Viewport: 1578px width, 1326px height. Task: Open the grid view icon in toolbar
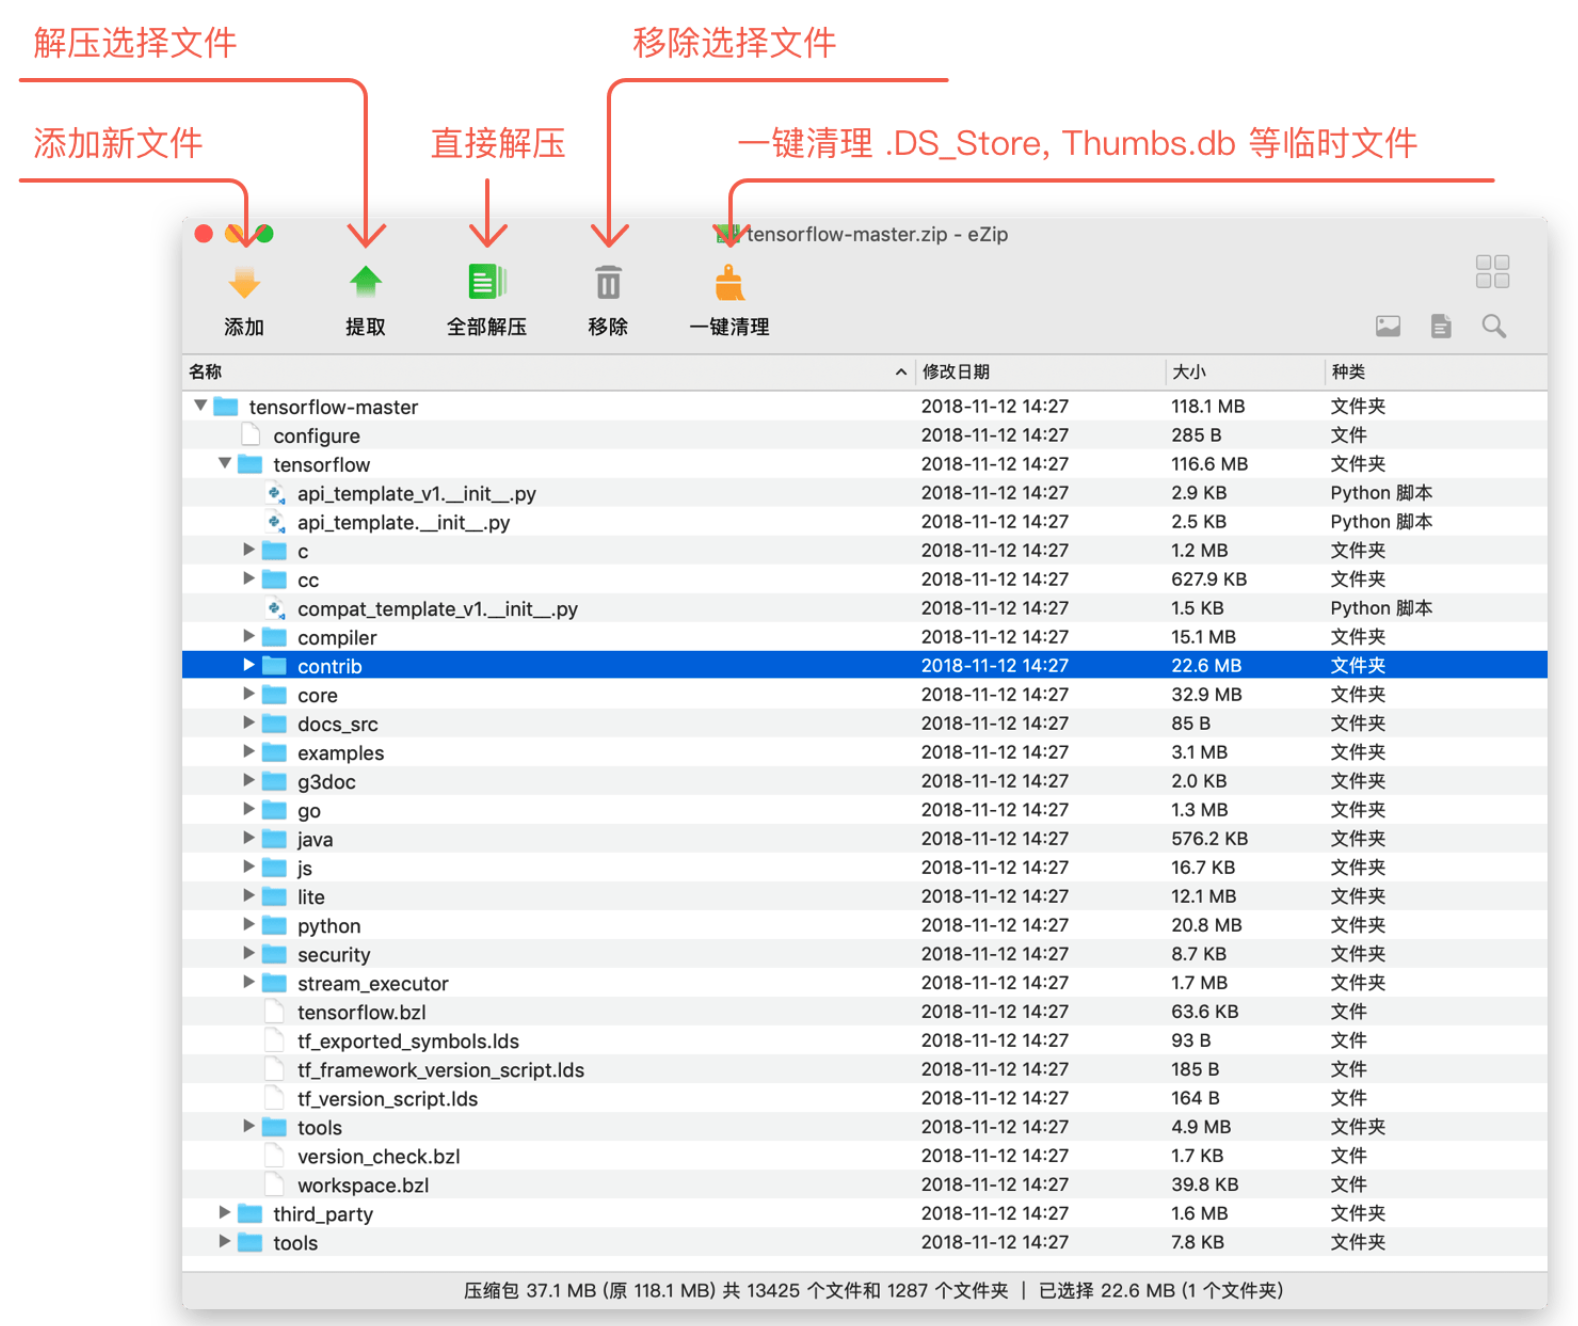coord(1492,271)
